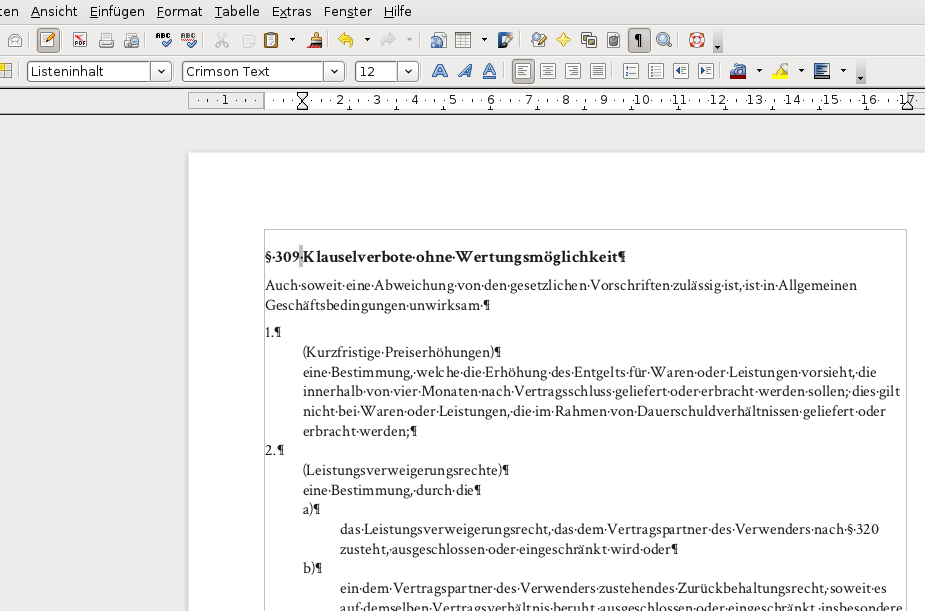Increase the paragraph indent
This screenshot has height=611, width=925.
click(705, 71)
